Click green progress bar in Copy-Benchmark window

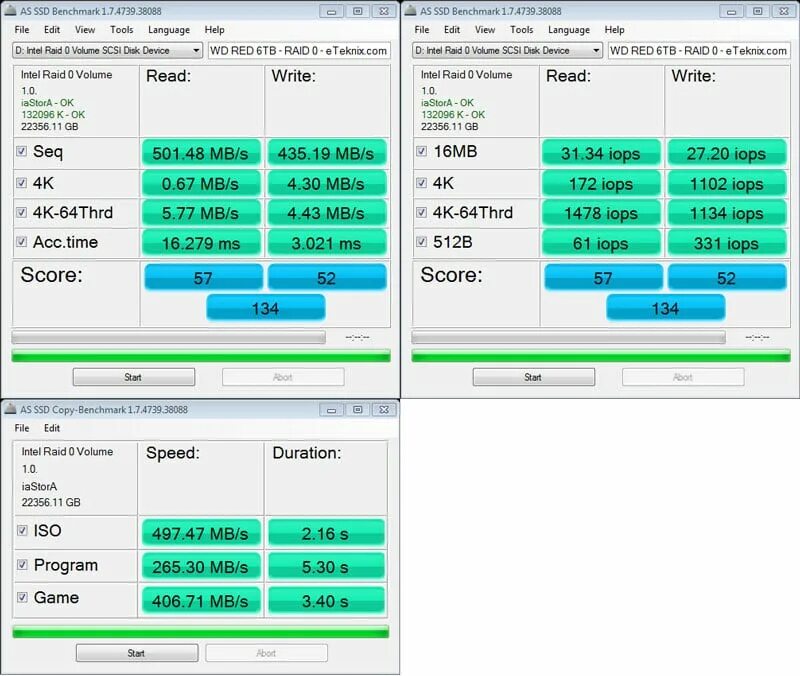(201, 632)
